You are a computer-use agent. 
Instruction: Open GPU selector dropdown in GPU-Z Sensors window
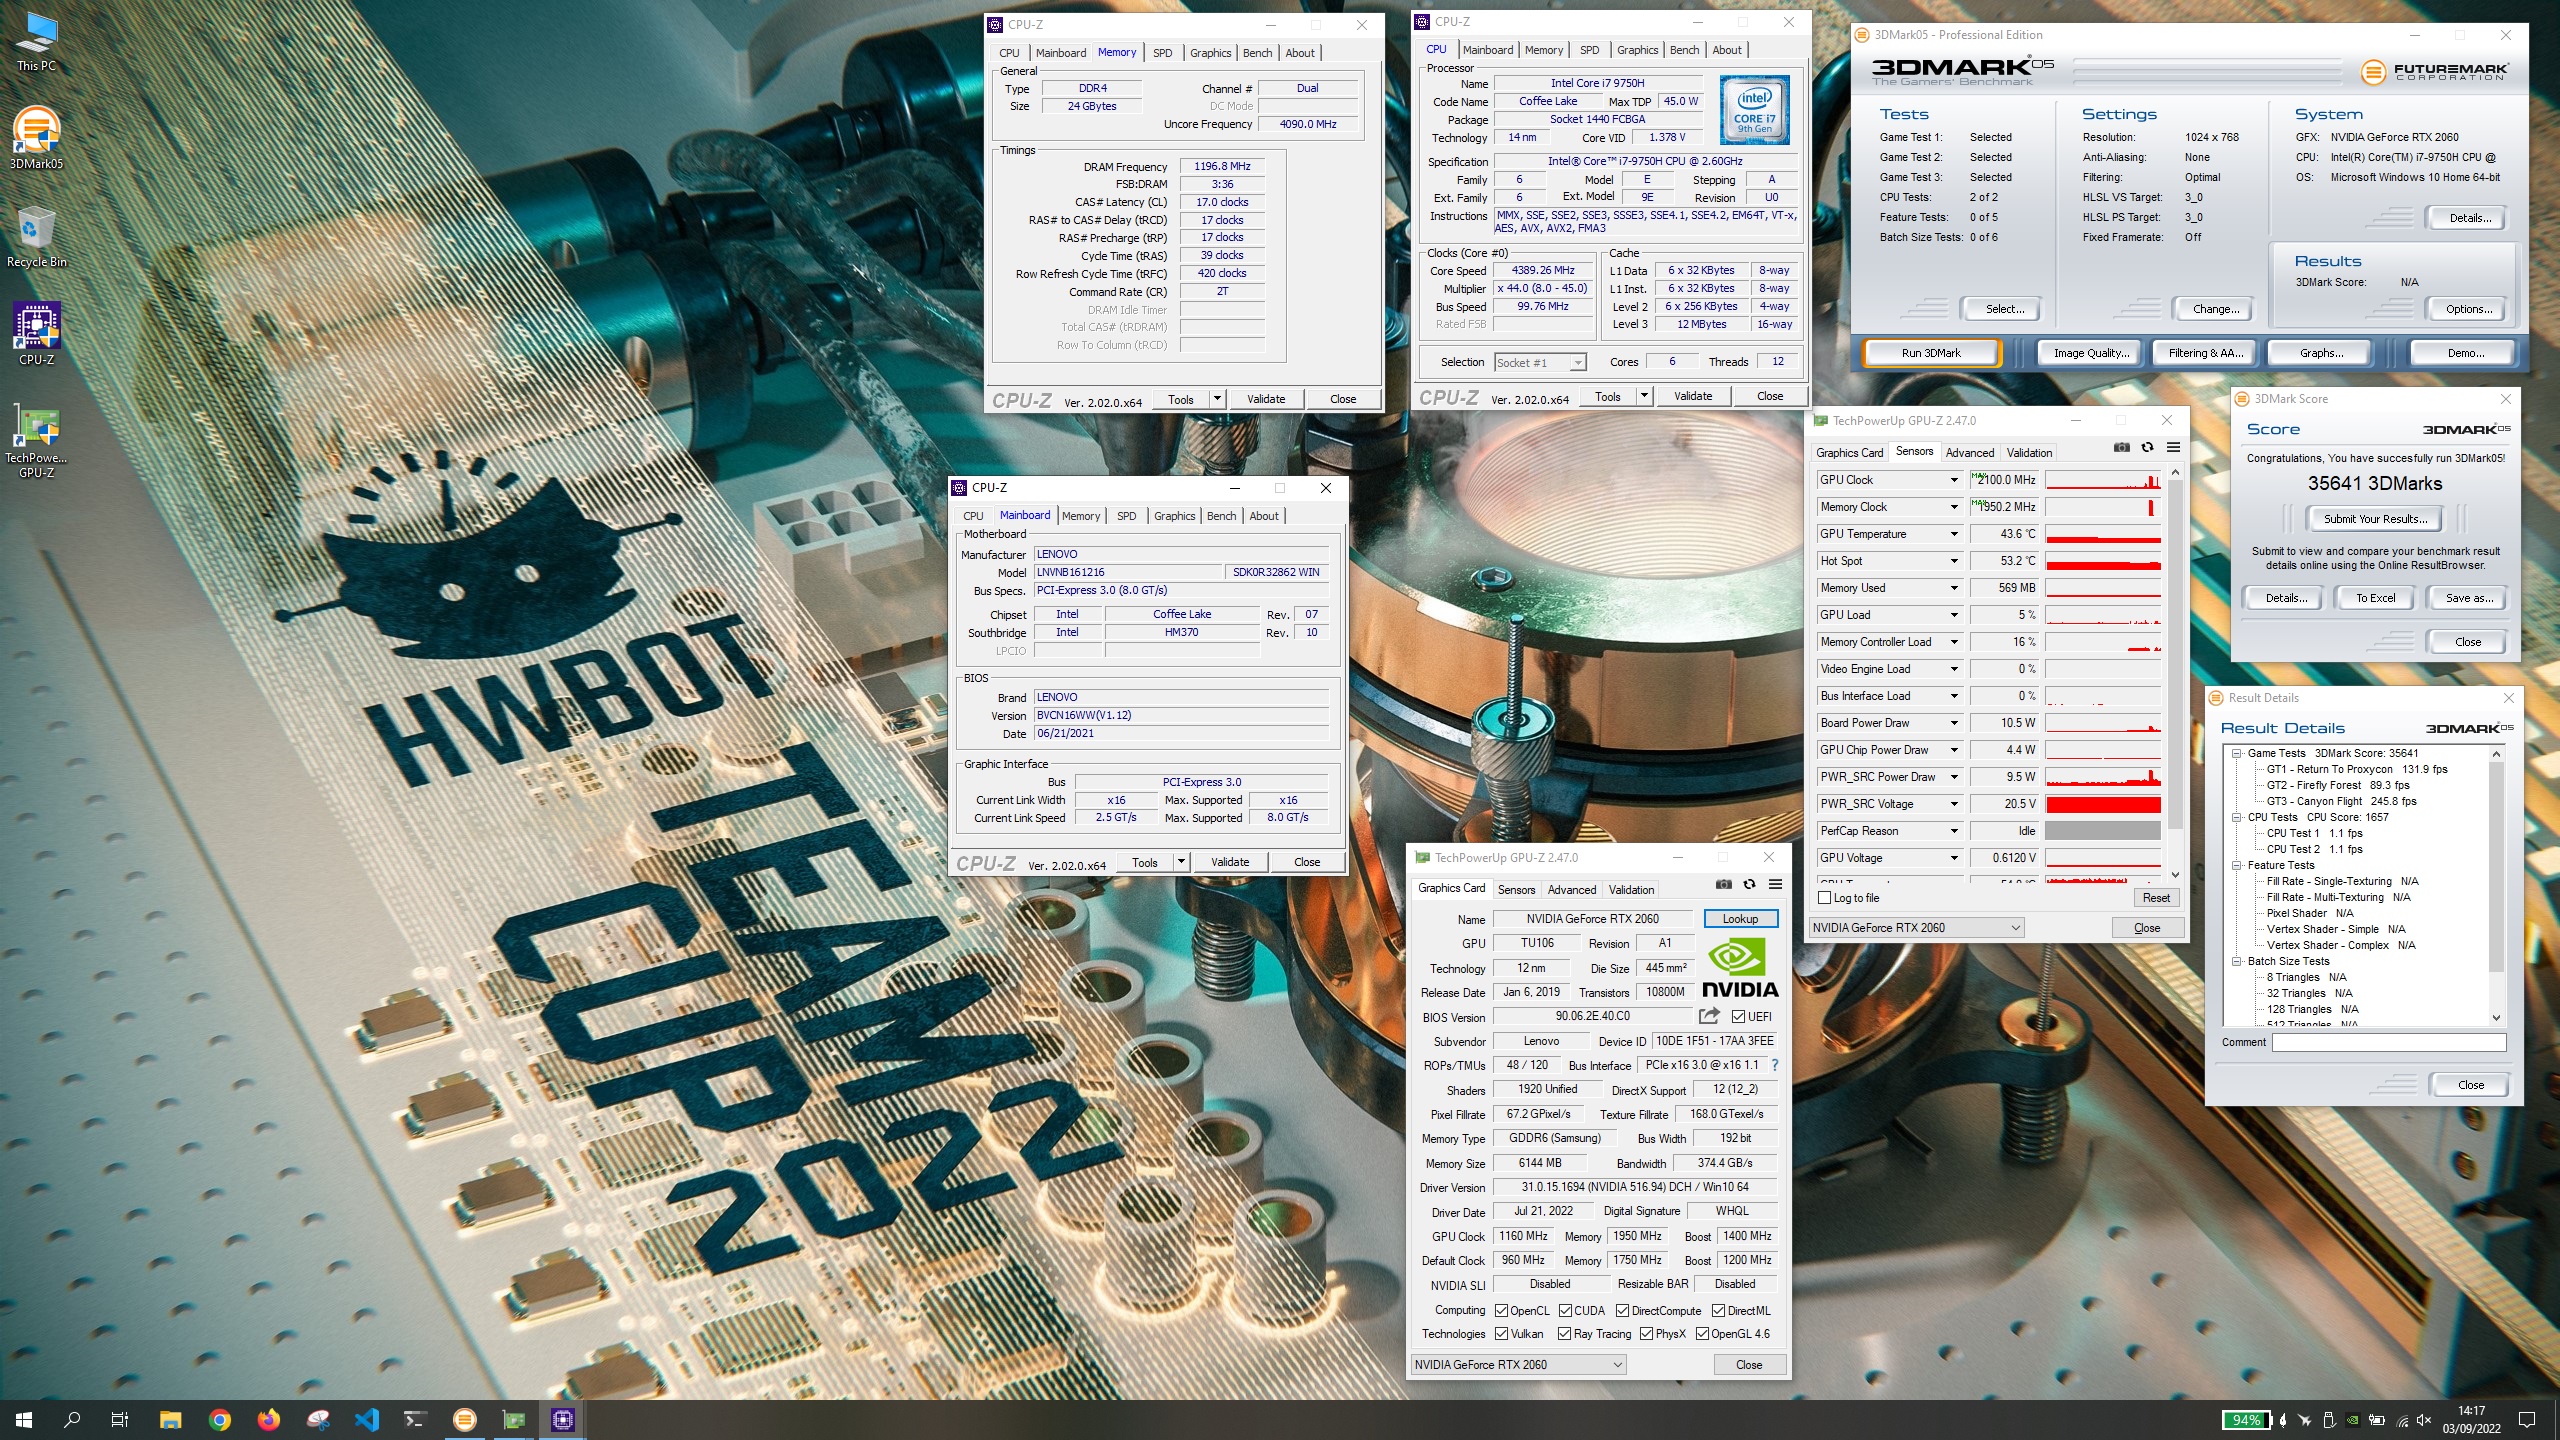point(1916,928)
